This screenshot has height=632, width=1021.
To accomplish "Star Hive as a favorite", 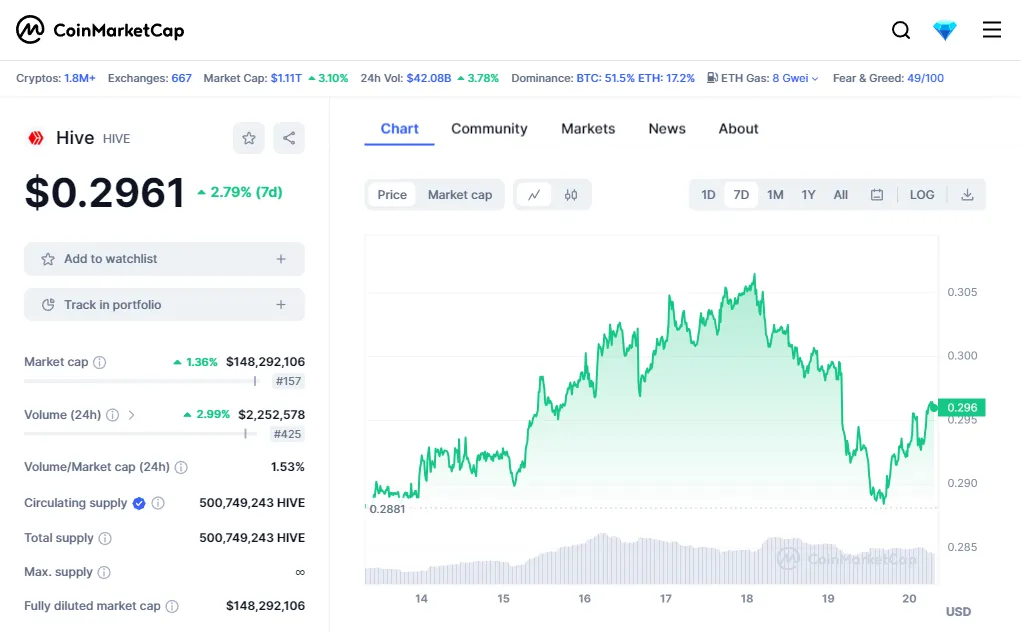I will coord(249,138).
